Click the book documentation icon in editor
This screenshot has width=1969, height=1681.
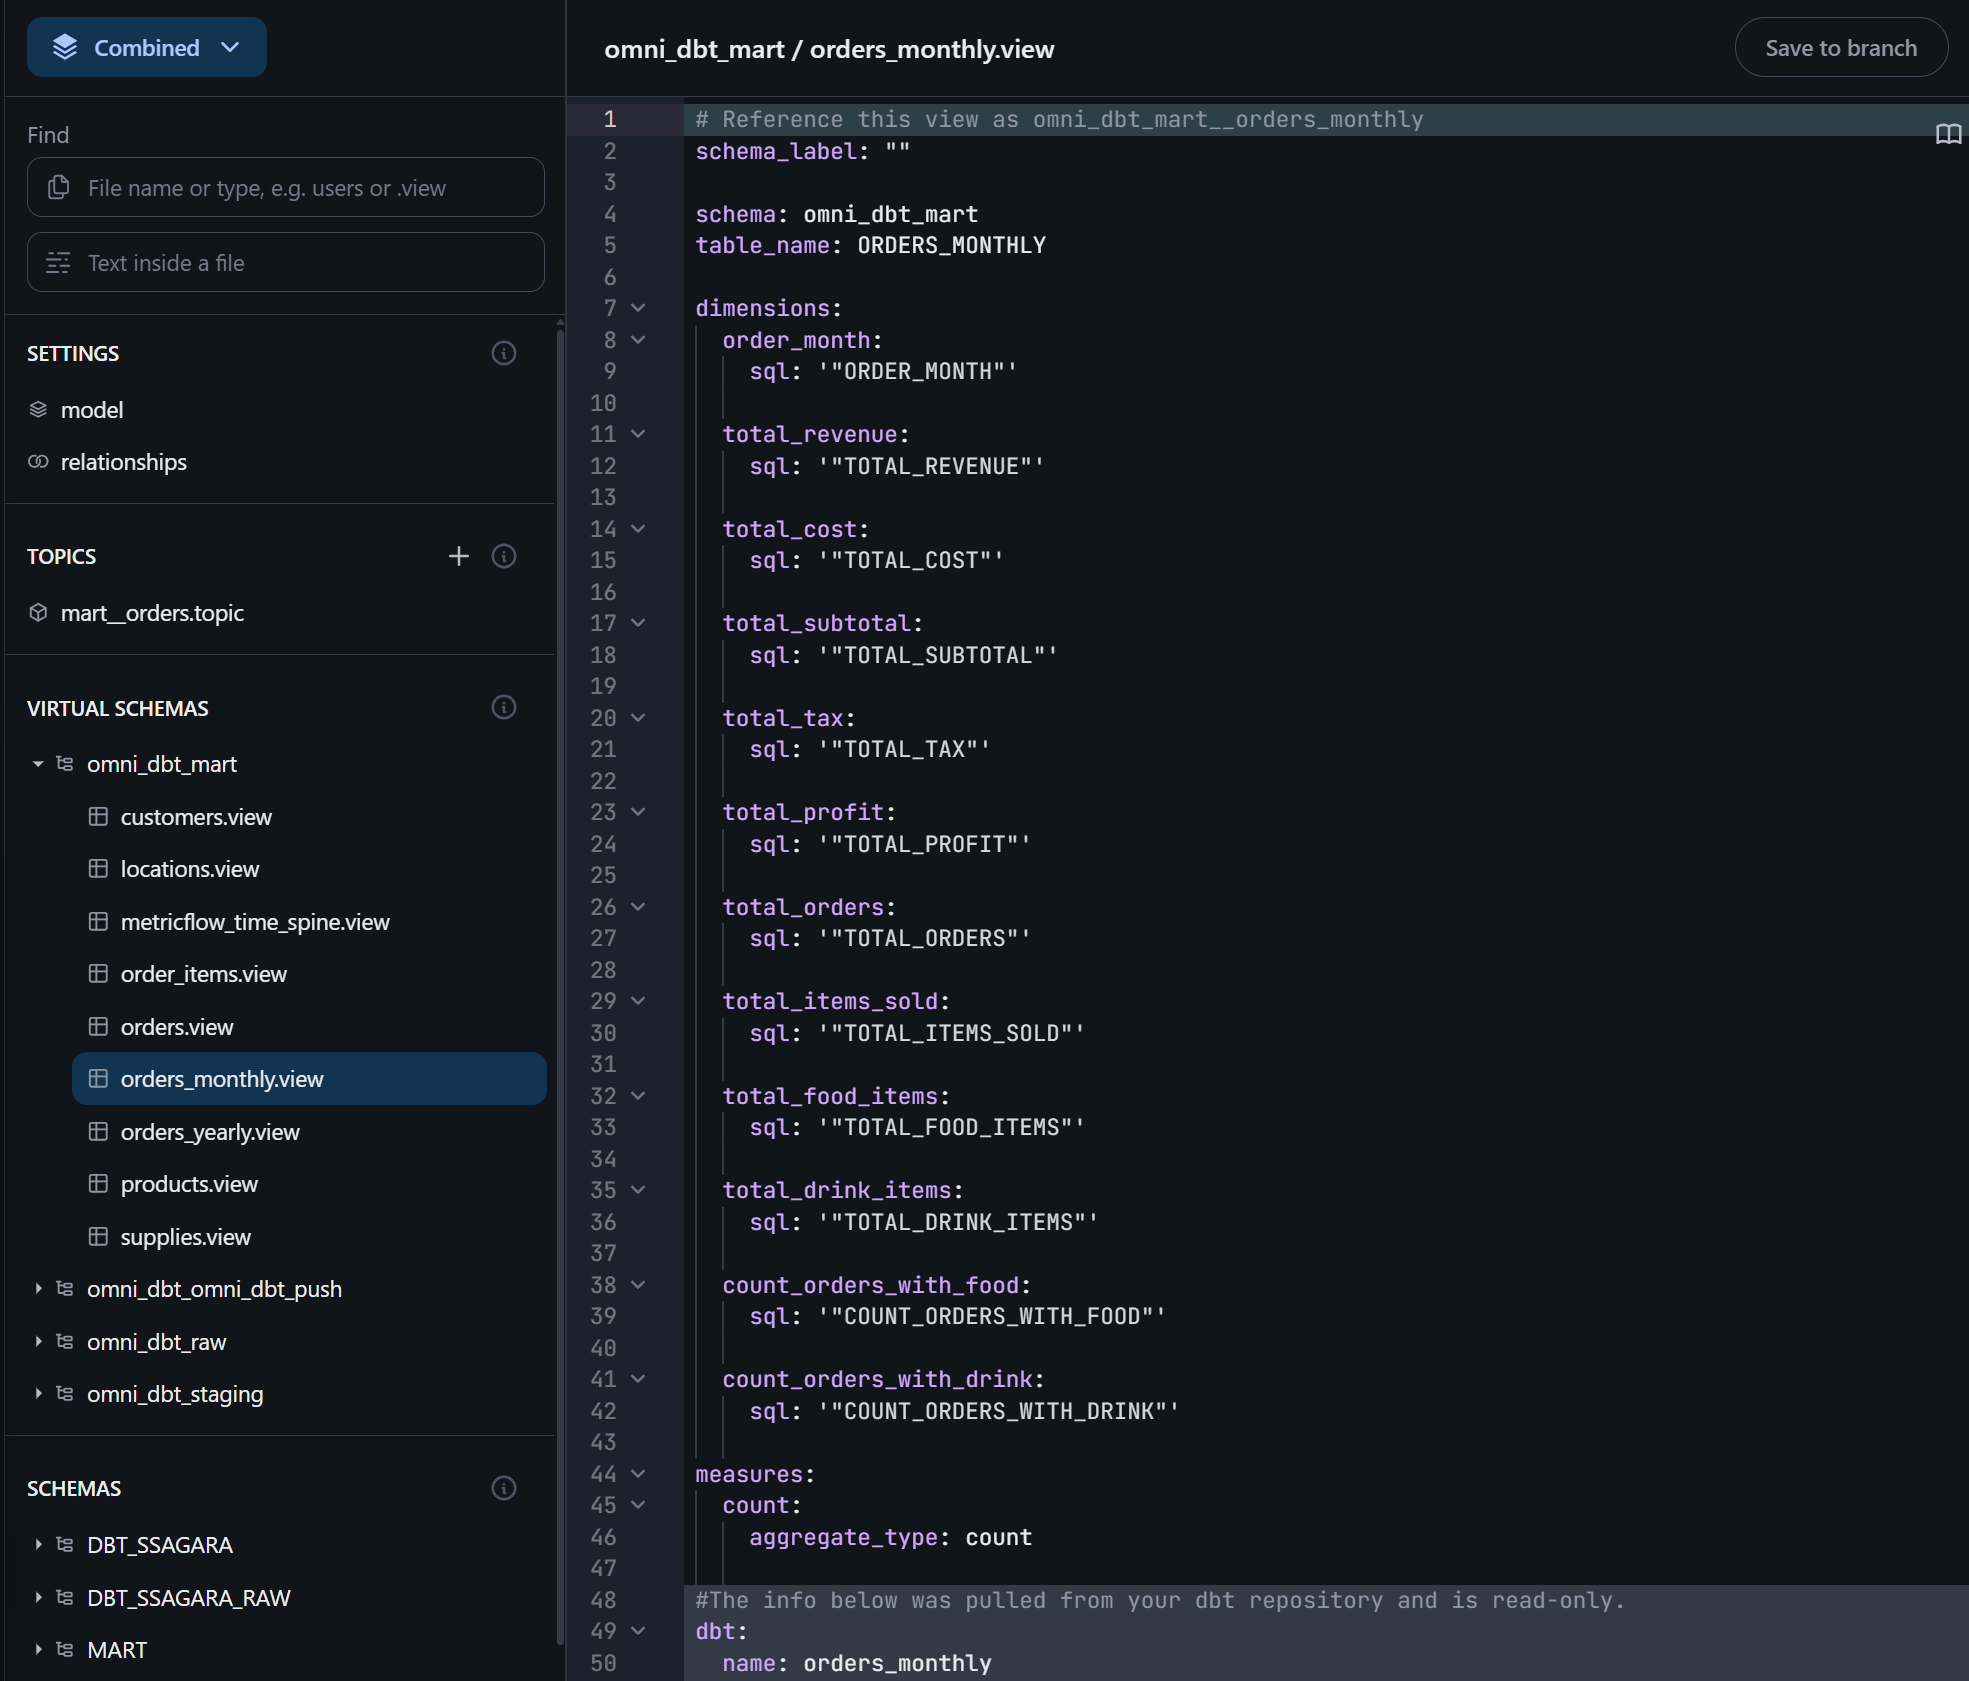[x=1947, y=134]
